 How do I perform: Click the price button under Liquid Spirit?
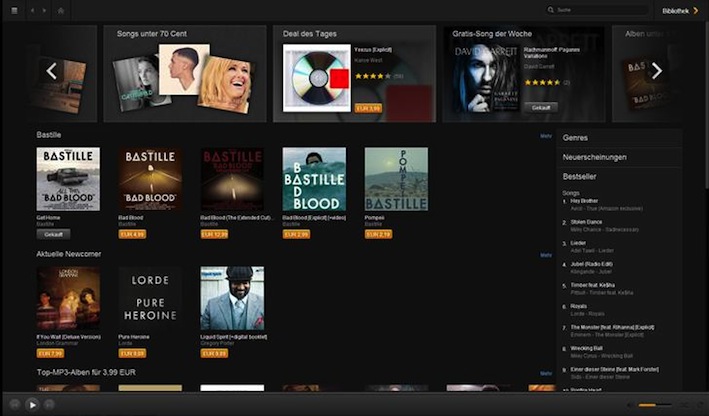pyautogui.click(x=214, y=353)
